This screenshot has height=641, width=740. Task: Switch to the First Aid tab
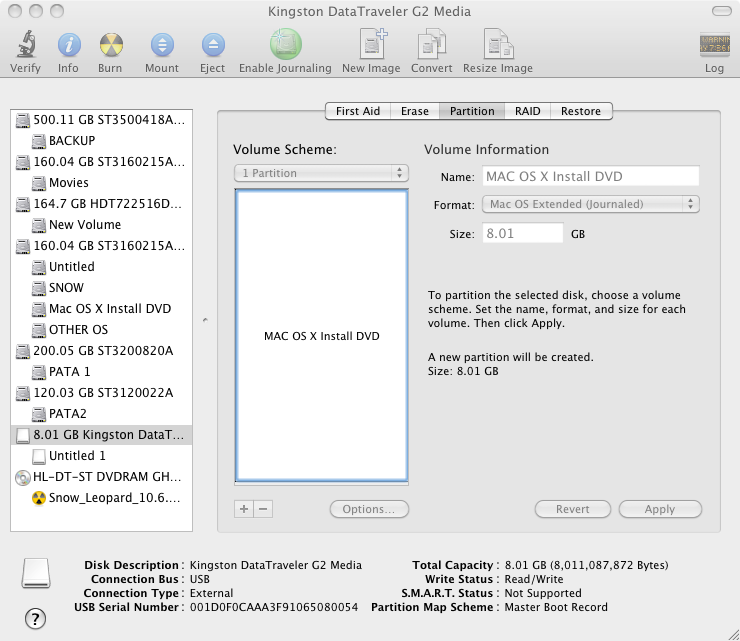358,111
